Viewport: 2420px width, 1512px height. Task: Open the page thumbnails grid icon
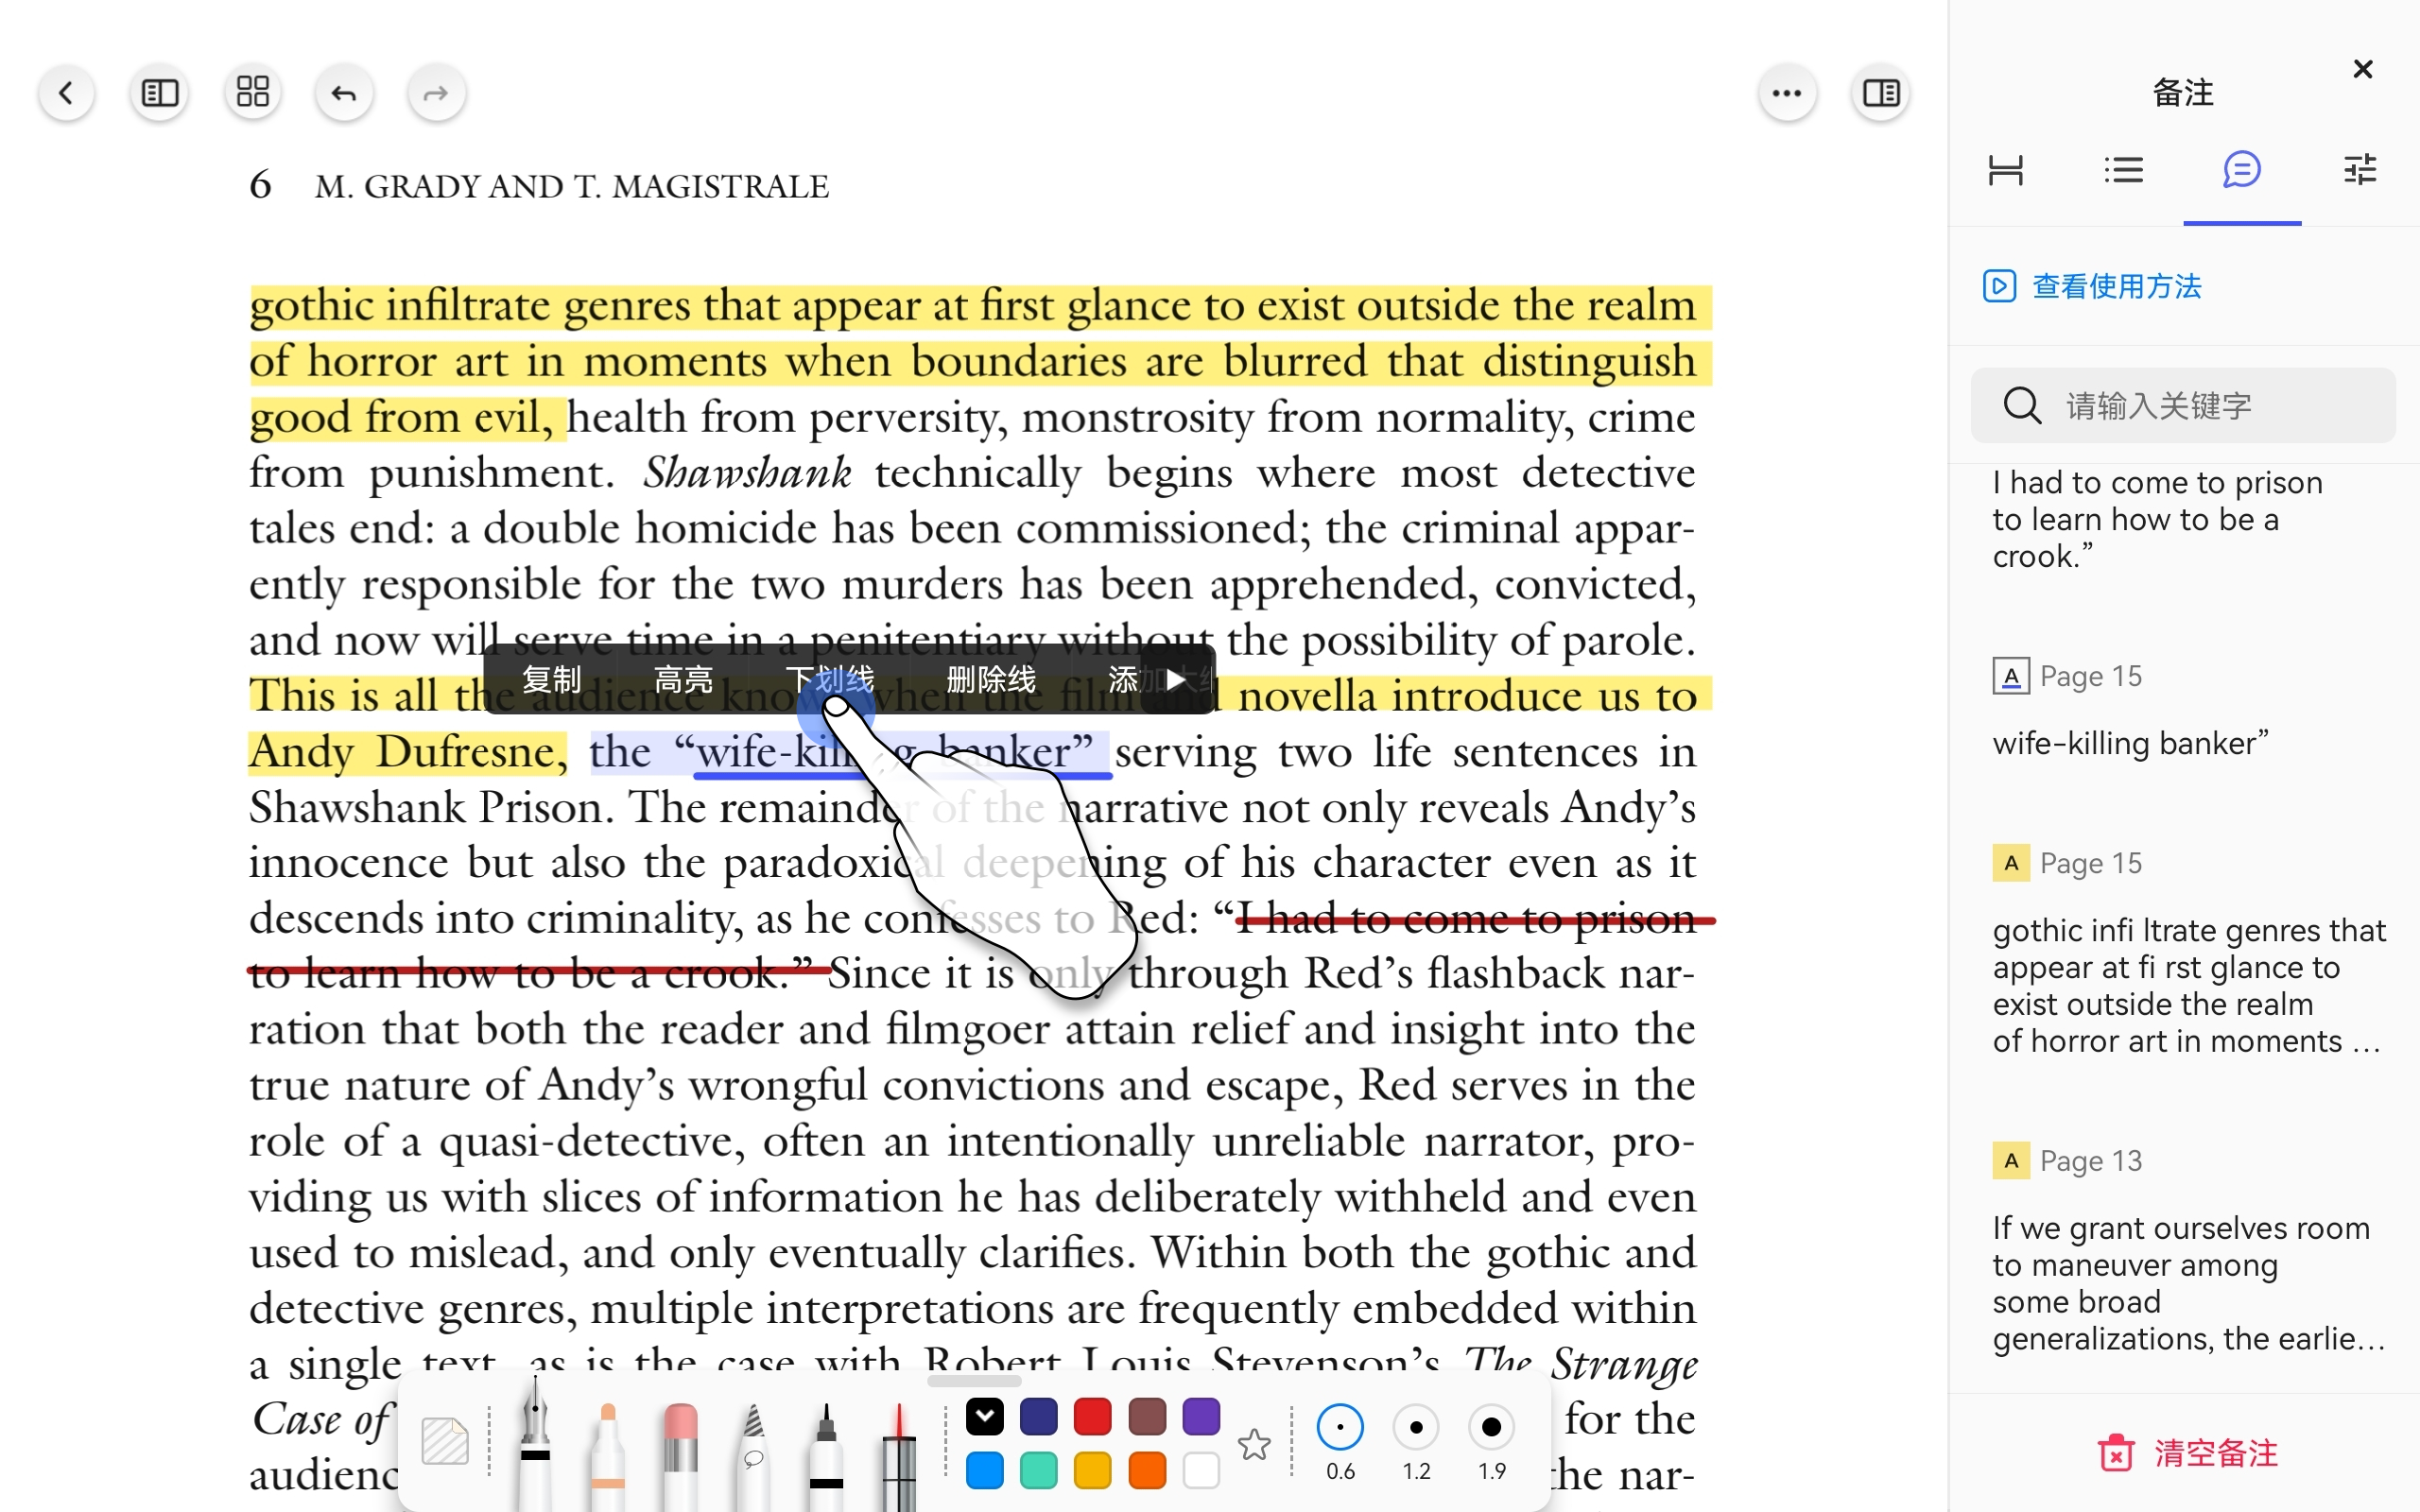[x=253, y=93]
